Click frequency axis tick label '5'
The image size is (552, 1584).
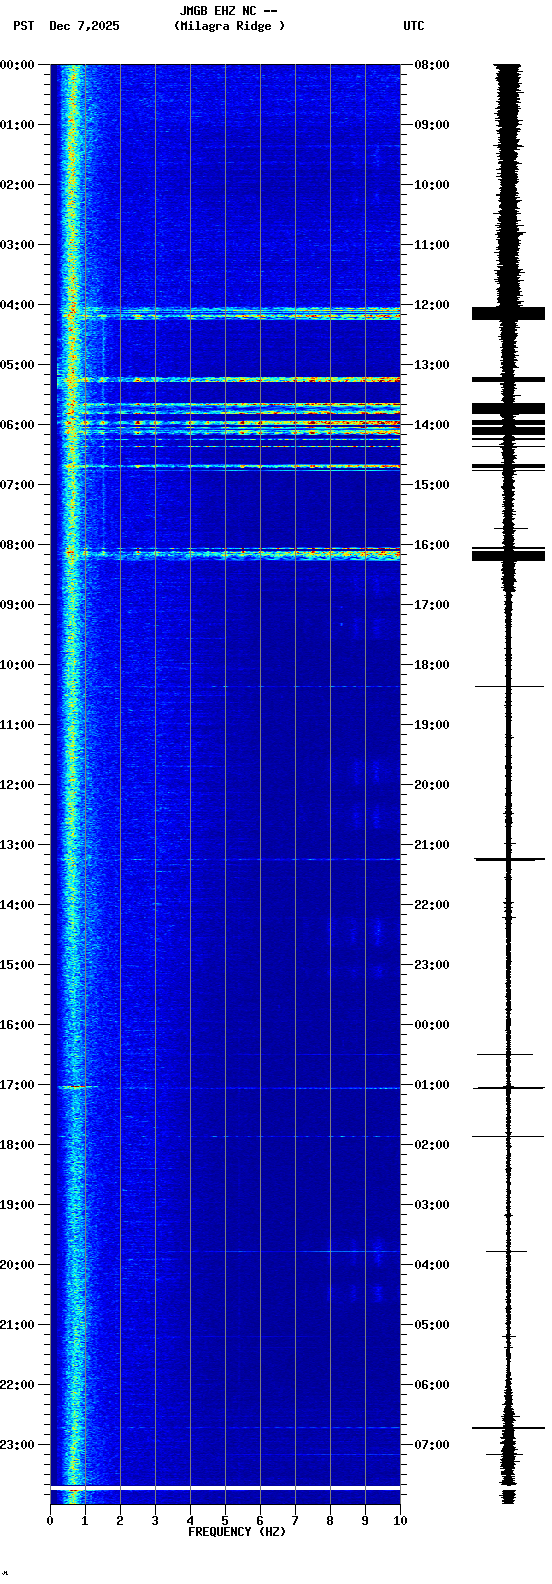pyautogui.click(x=225, y=1521)
